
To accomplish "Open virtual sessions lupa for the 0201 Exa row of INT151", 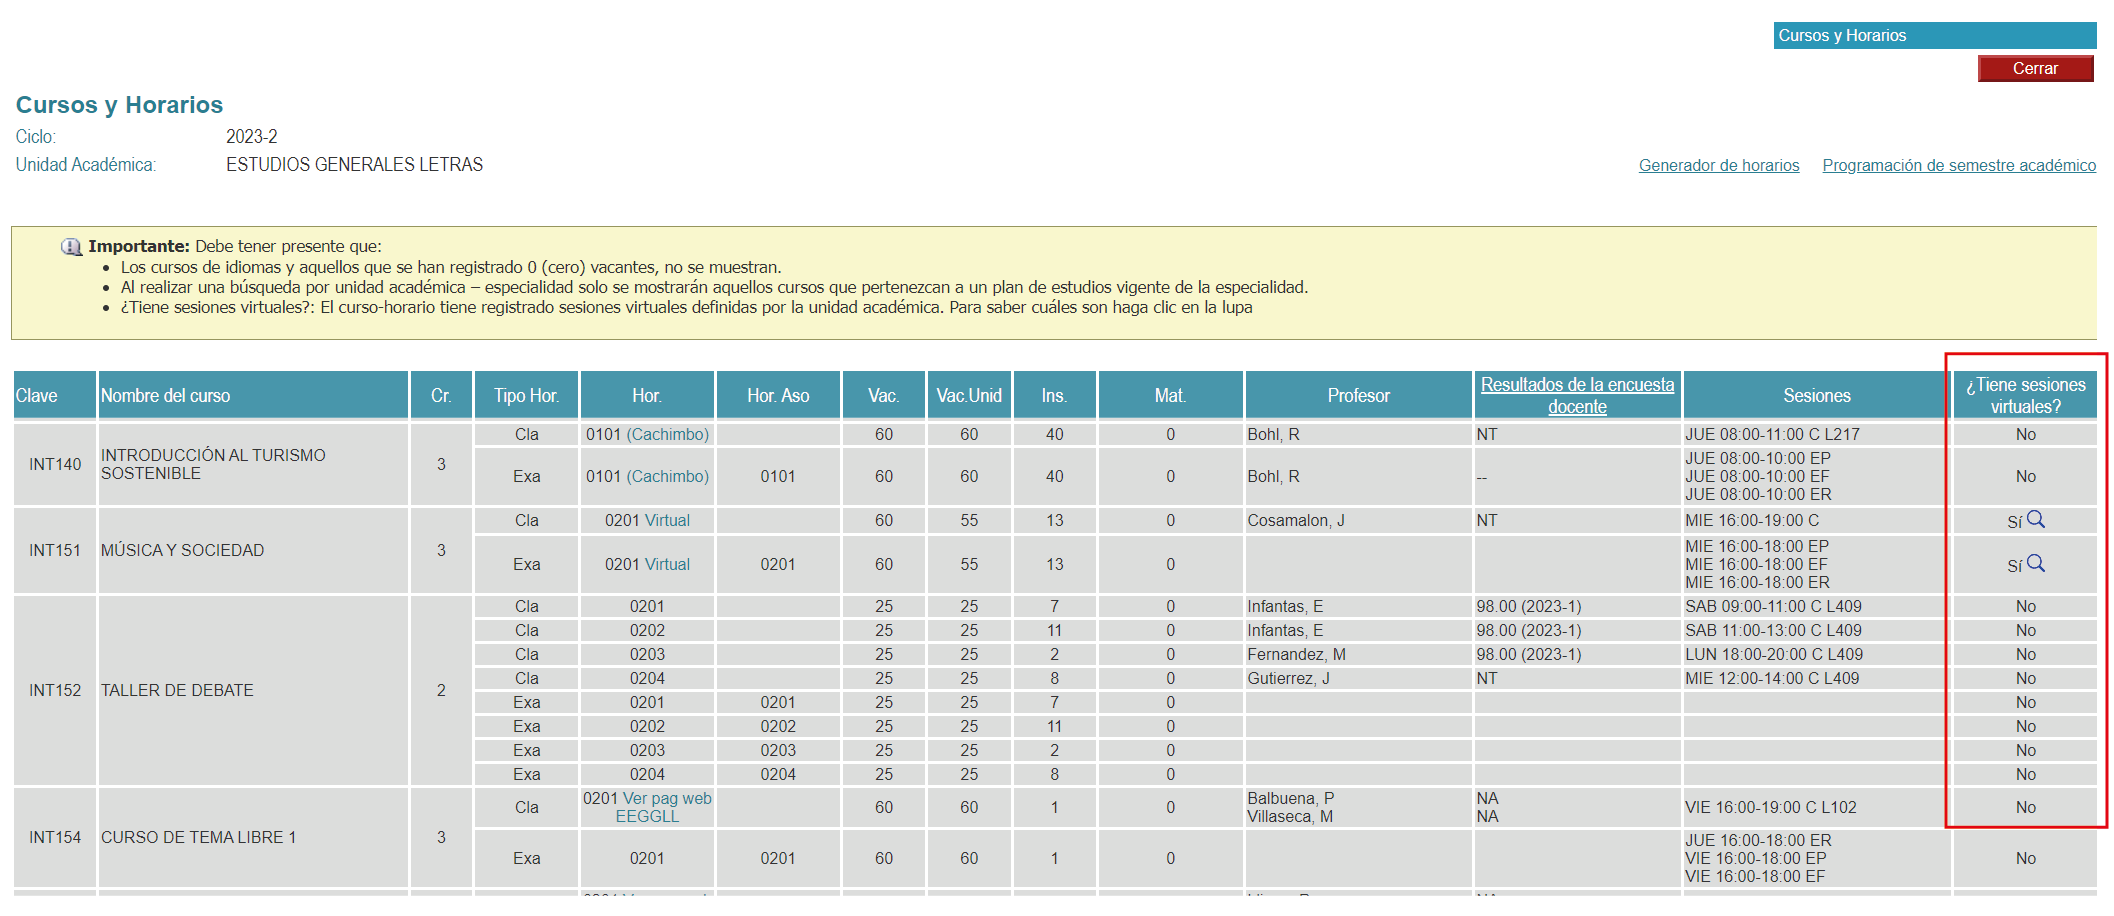I will (2037, 564).
